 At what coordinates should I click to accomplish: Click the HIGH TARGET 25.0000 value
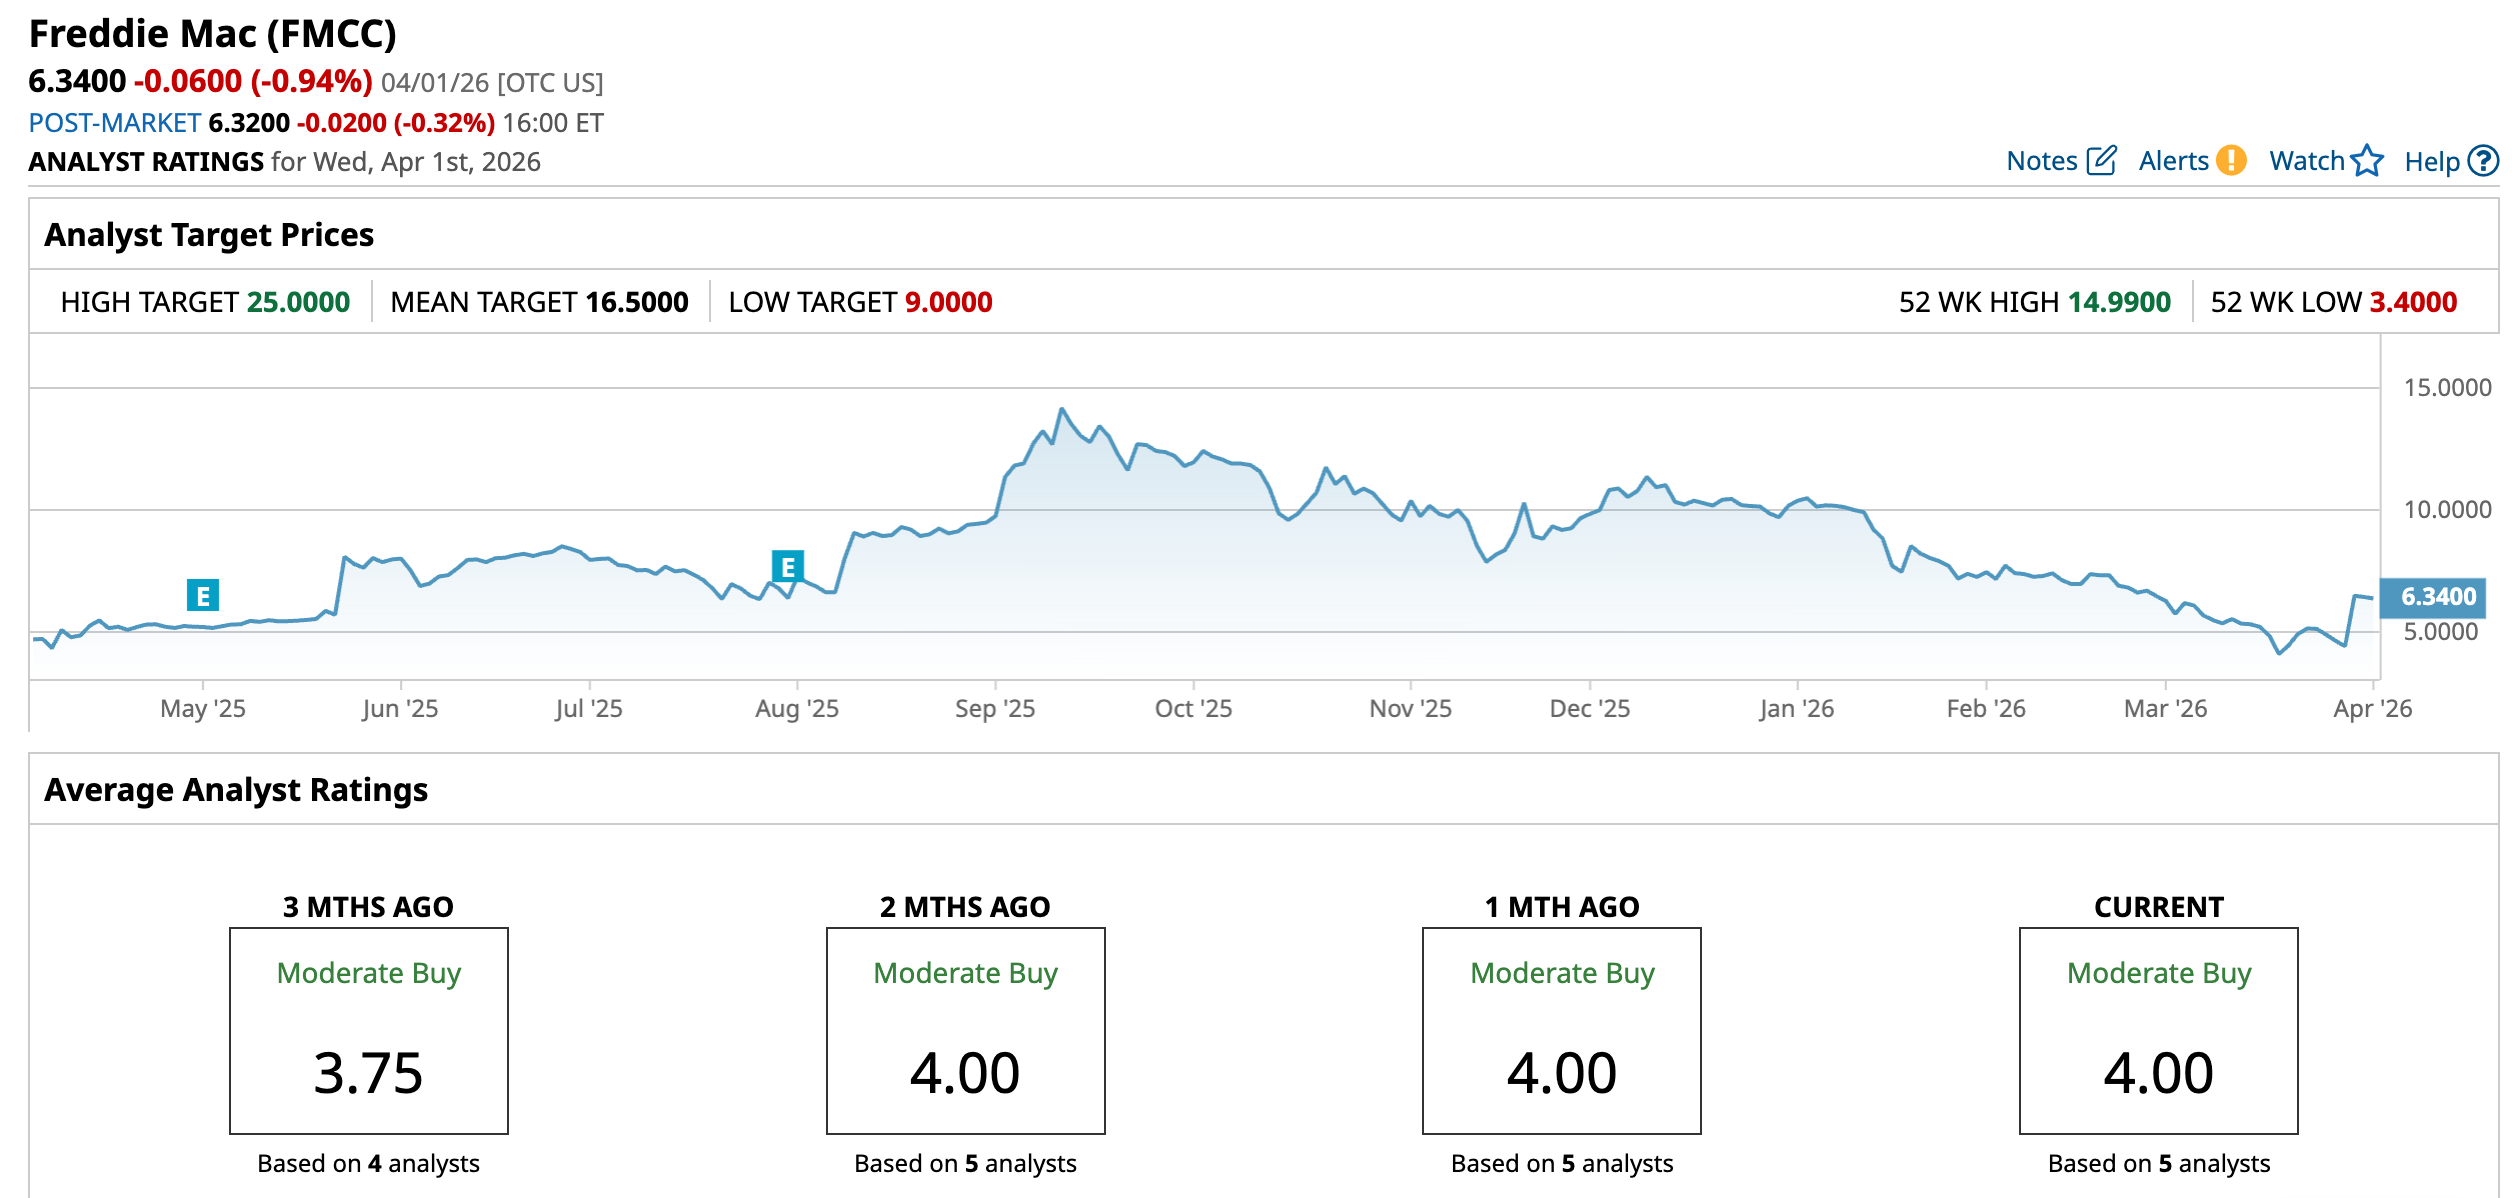click(298, 302)
